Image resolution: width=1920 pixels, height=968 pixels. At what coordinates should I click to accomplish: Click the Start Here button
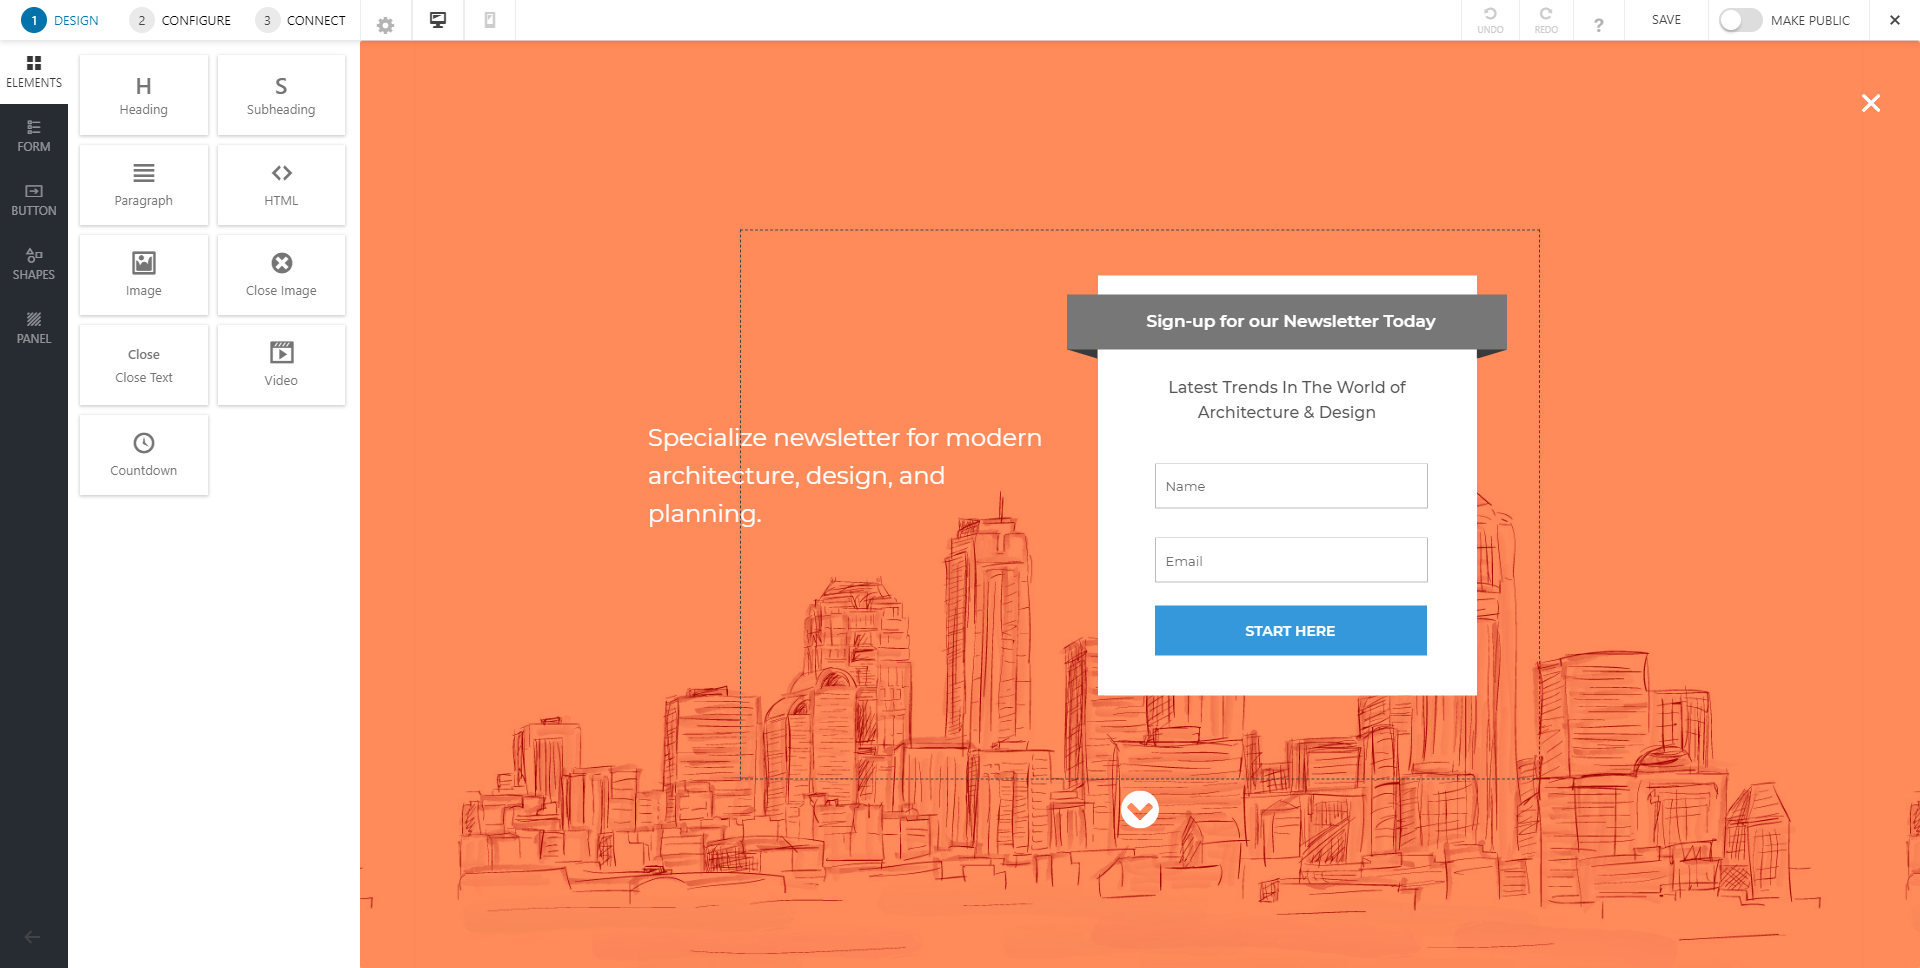pos(1290,630)
